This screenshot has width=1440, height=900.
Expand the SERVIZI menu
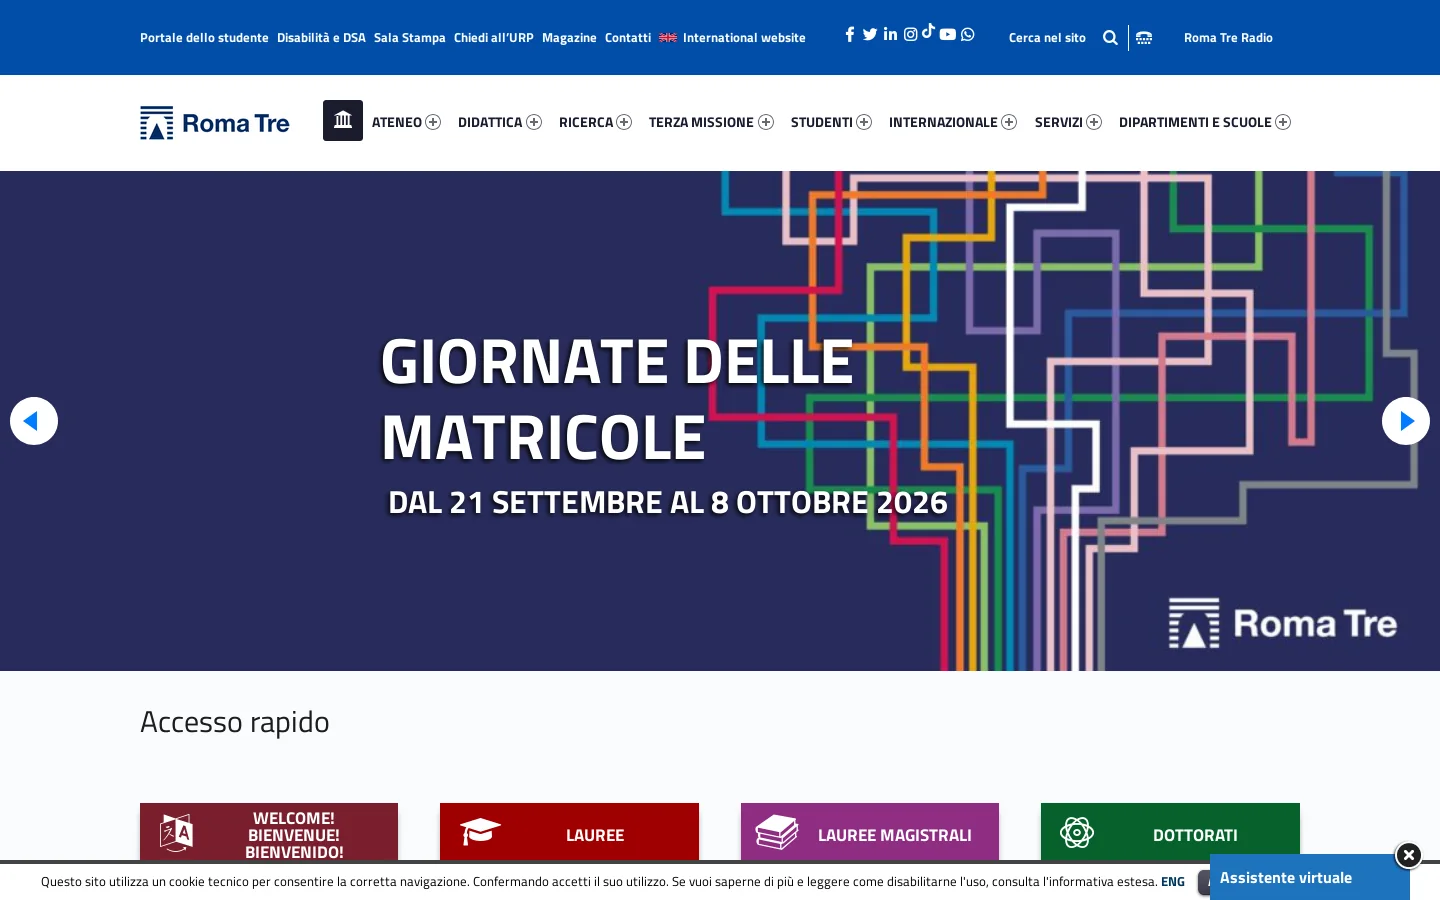1094,122
